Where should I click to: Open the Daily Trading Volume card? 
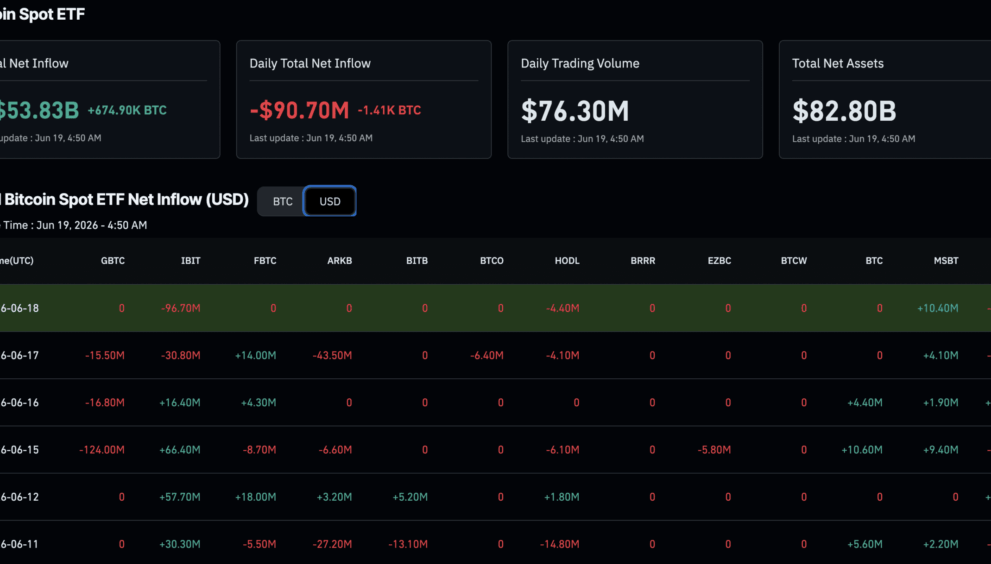[x=635, y=99]
